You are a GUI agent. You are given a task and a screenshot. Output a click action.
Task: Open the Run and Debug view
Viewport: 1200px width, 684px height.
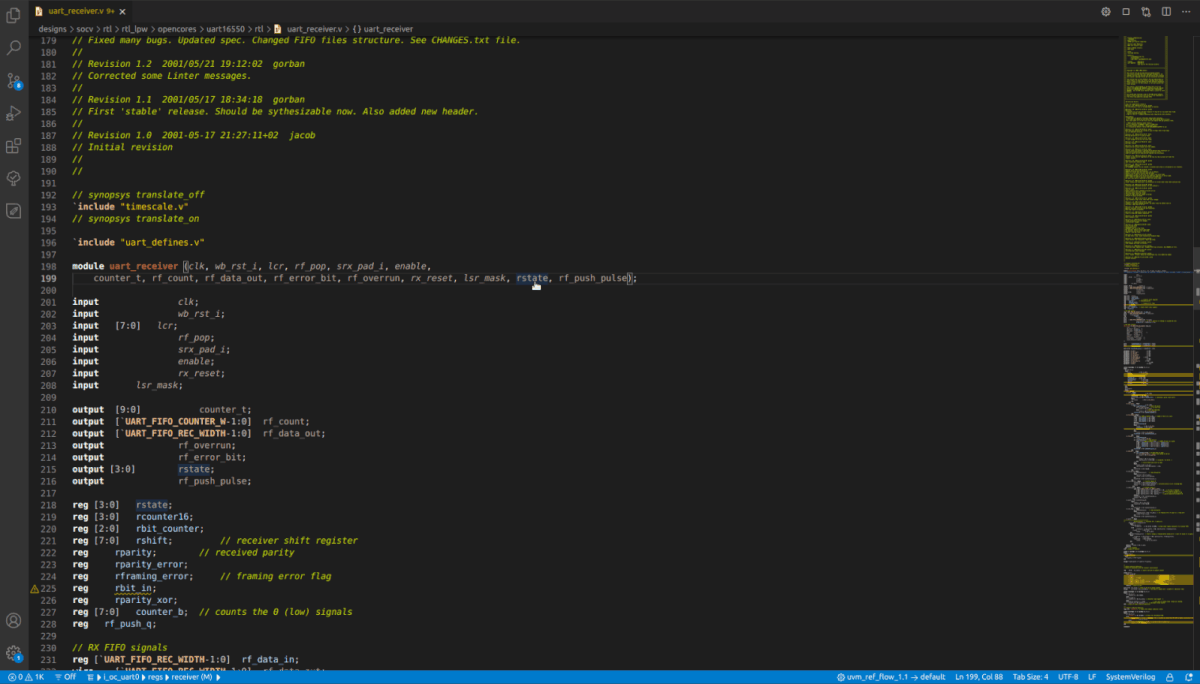pos(14,113)
